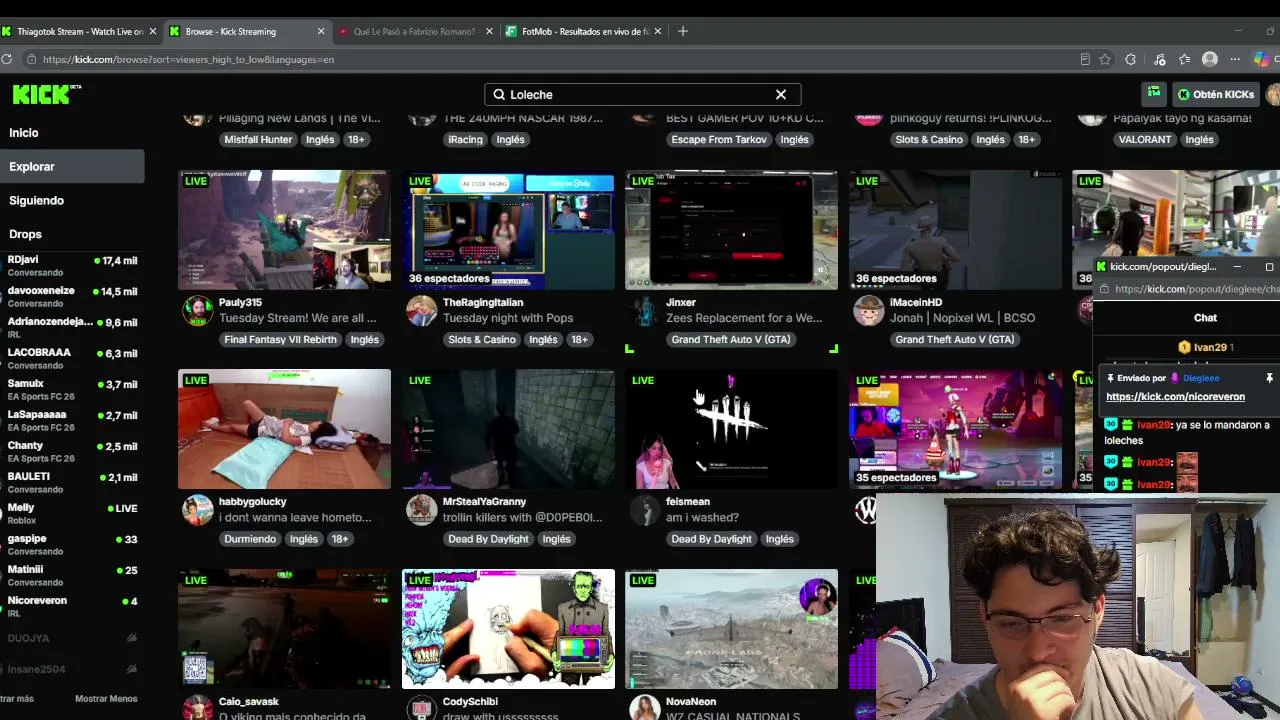Open the media control music icon

[x=1159, y=59]
